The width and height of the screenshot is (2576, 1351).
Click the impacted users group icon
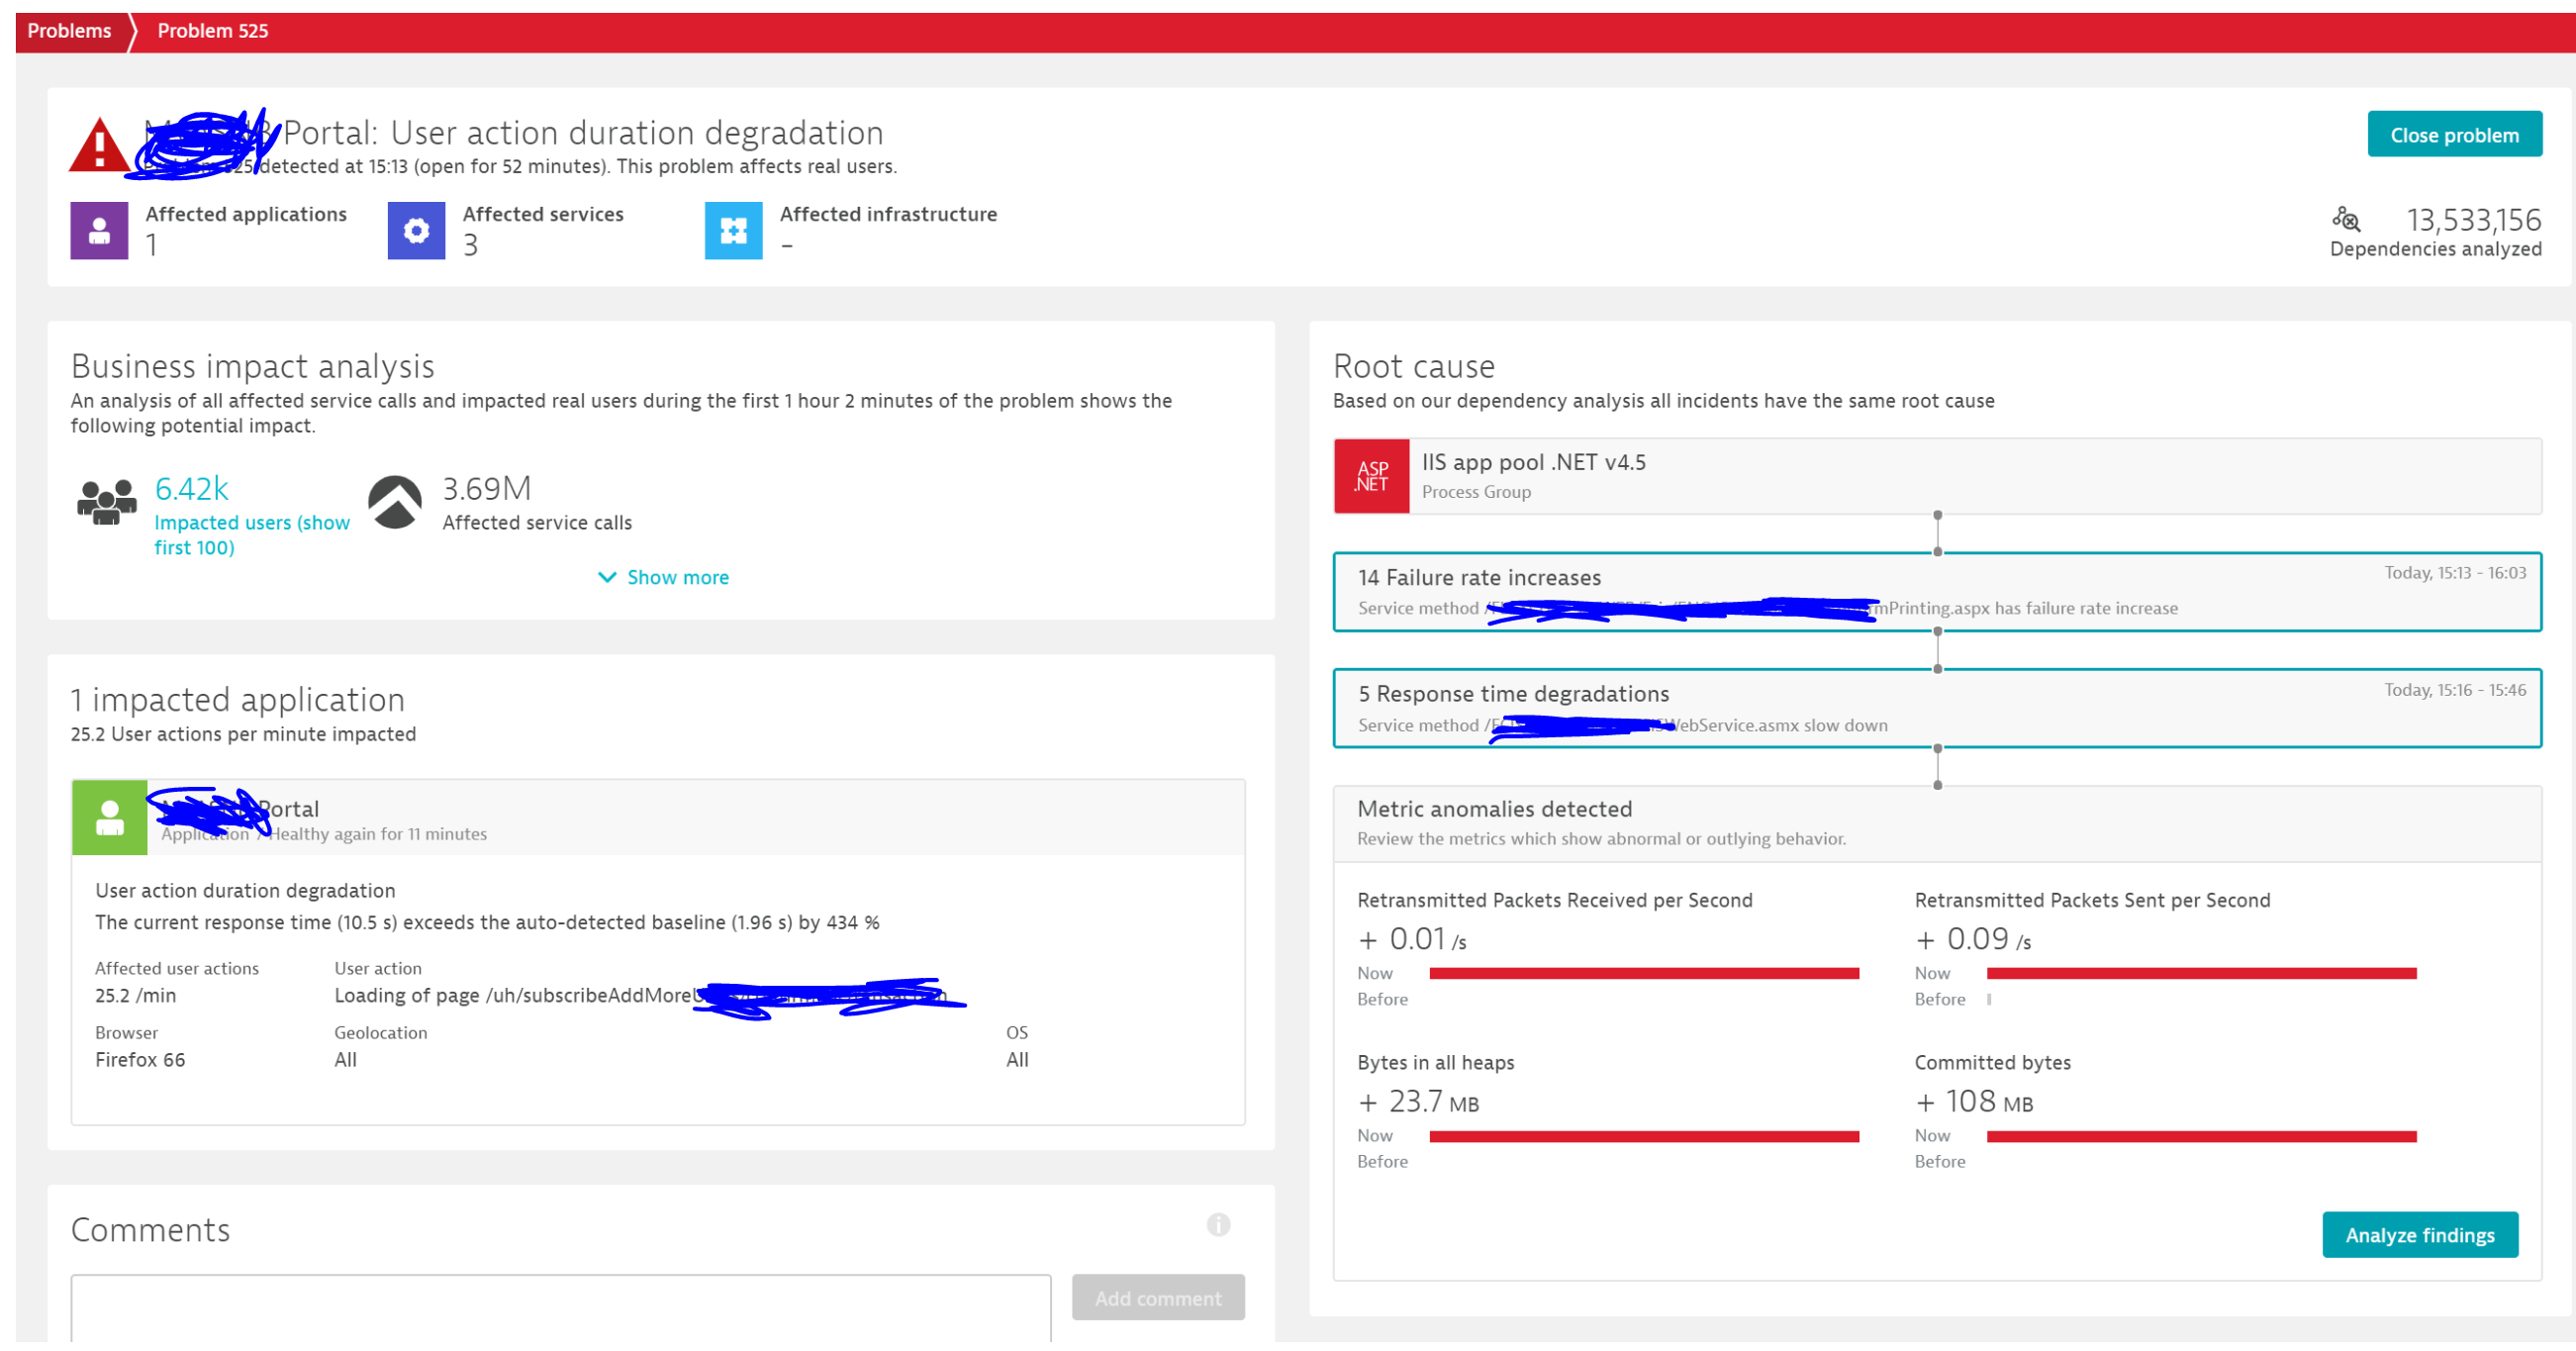click(x=106, y=501)
